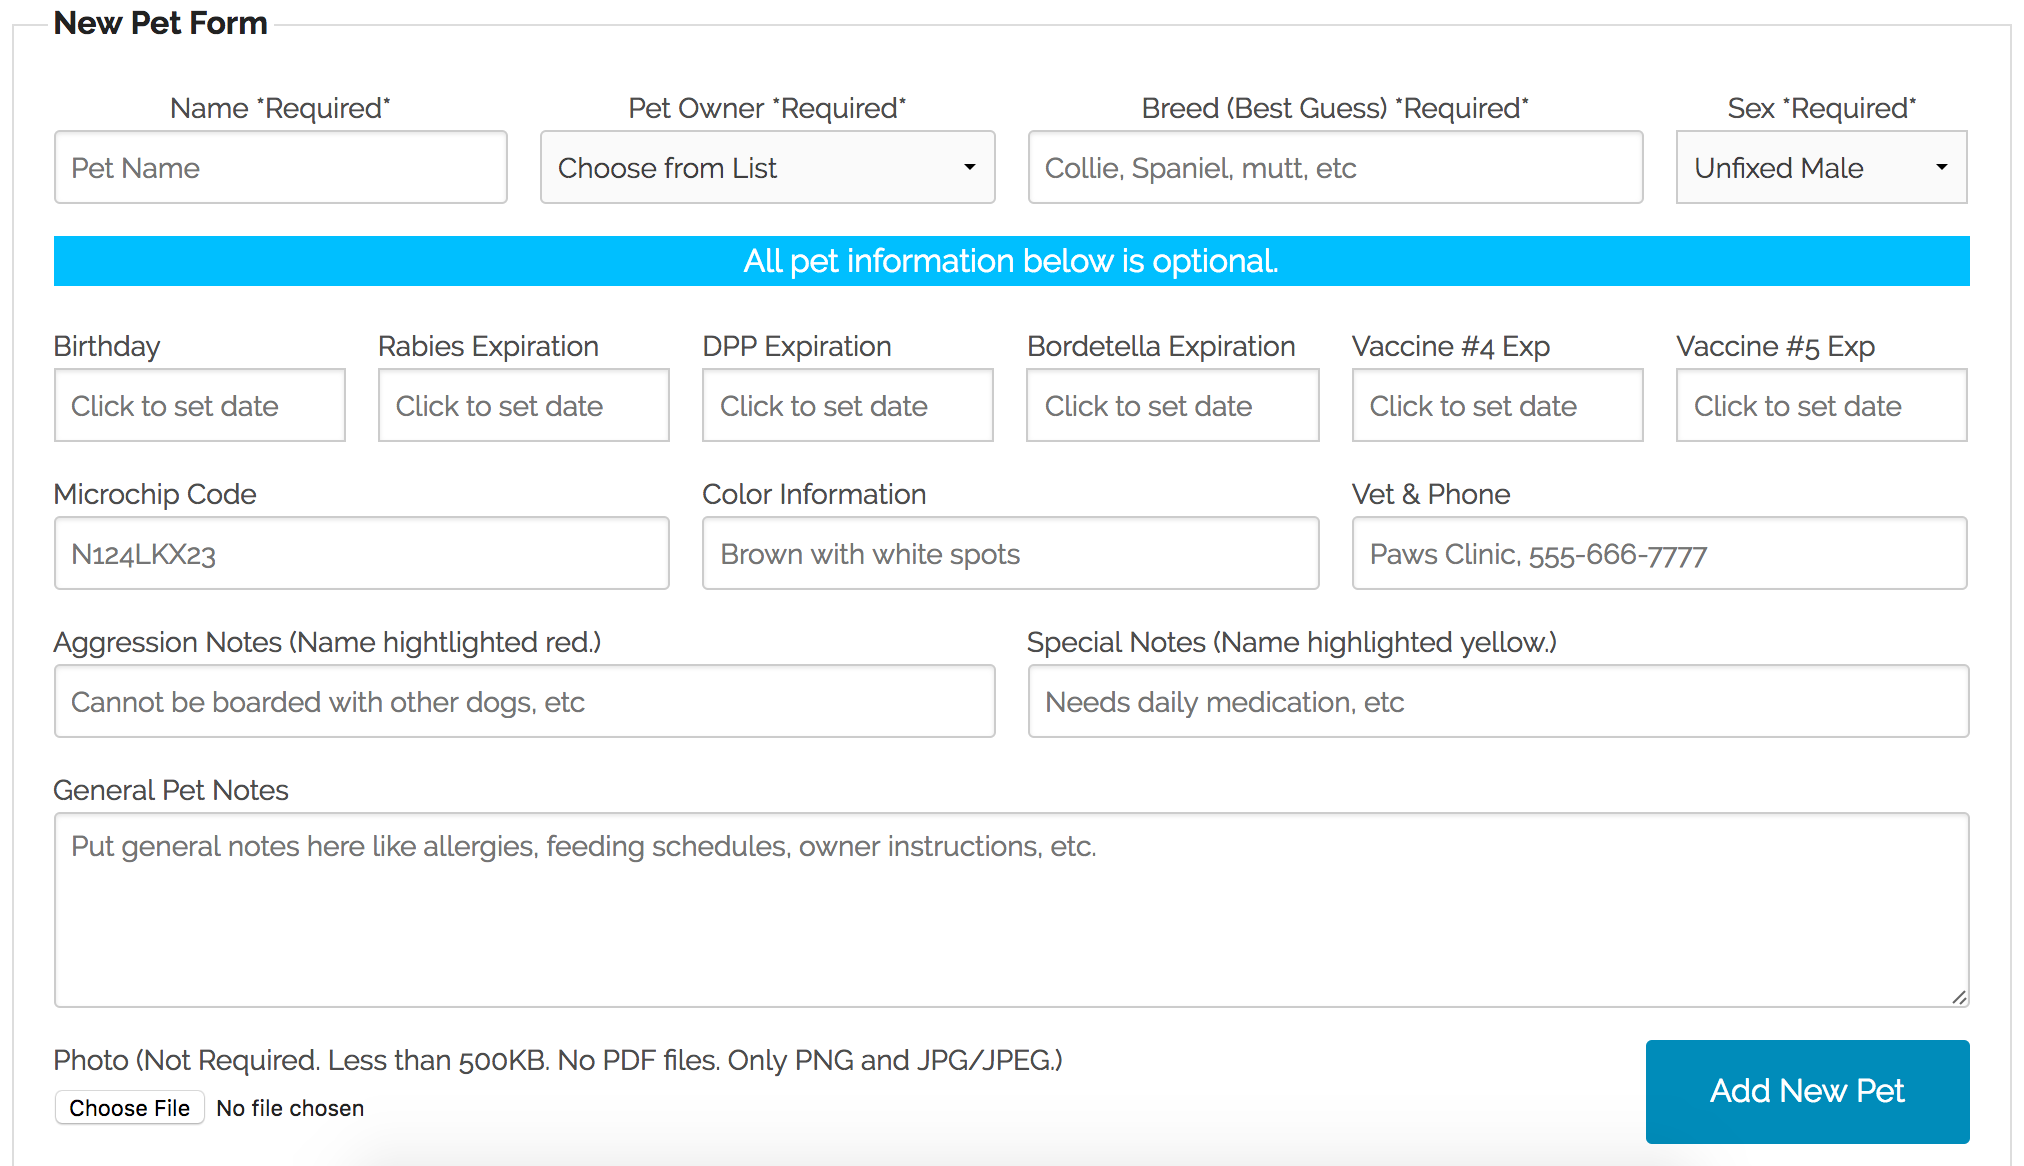Screen dimensions: 2024x1166
Task: Set the pet's Birthday date
Action: tap(199, 405)
